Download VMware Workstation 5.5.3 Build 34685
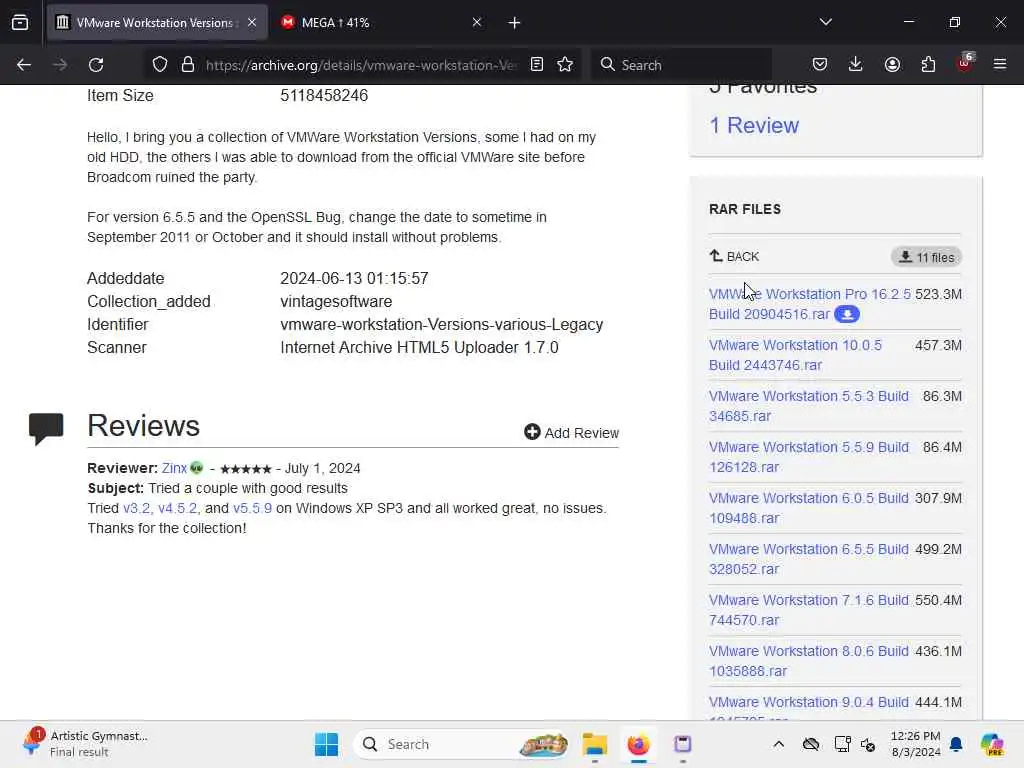The width and height of the screenshot is (1024, 768). (808, 406)
